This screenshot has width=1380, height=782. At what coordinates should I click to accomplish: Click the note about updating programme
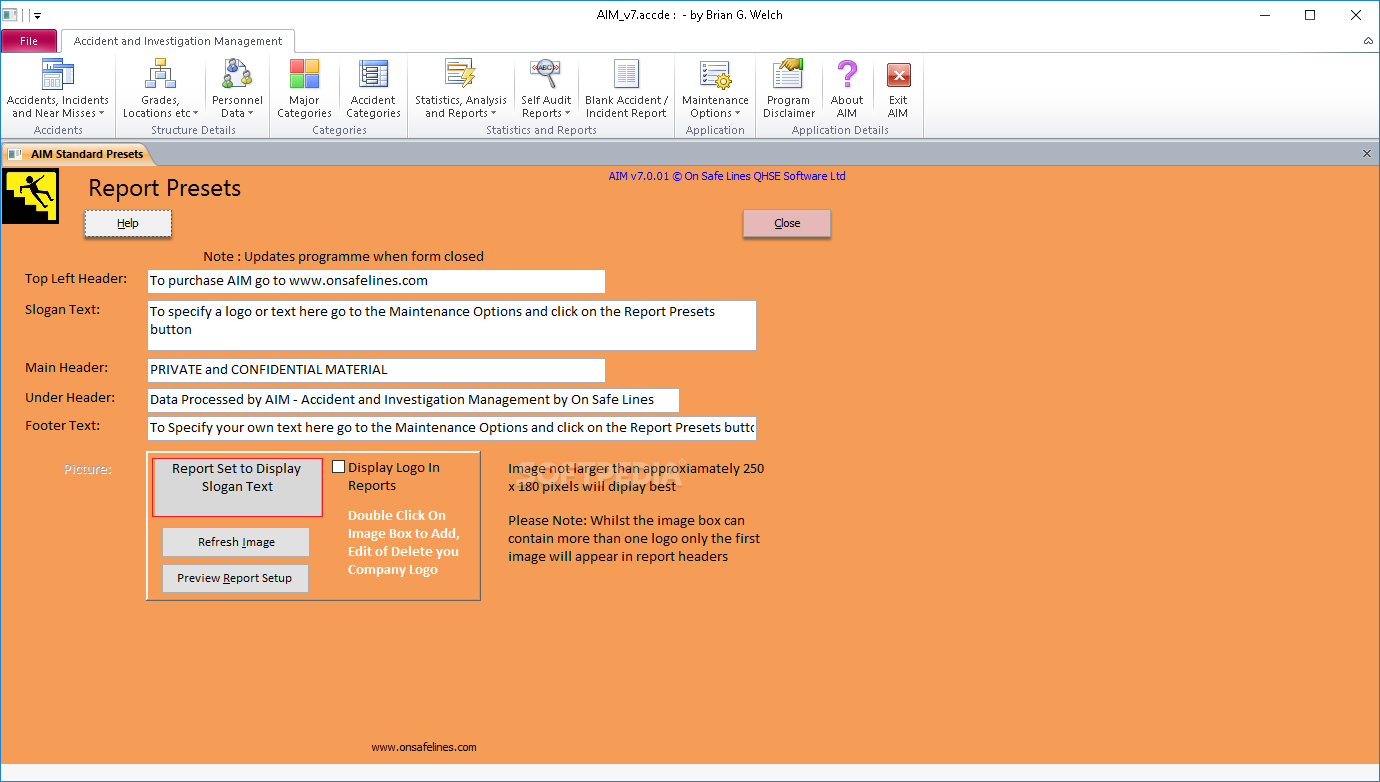coord(343,256)
